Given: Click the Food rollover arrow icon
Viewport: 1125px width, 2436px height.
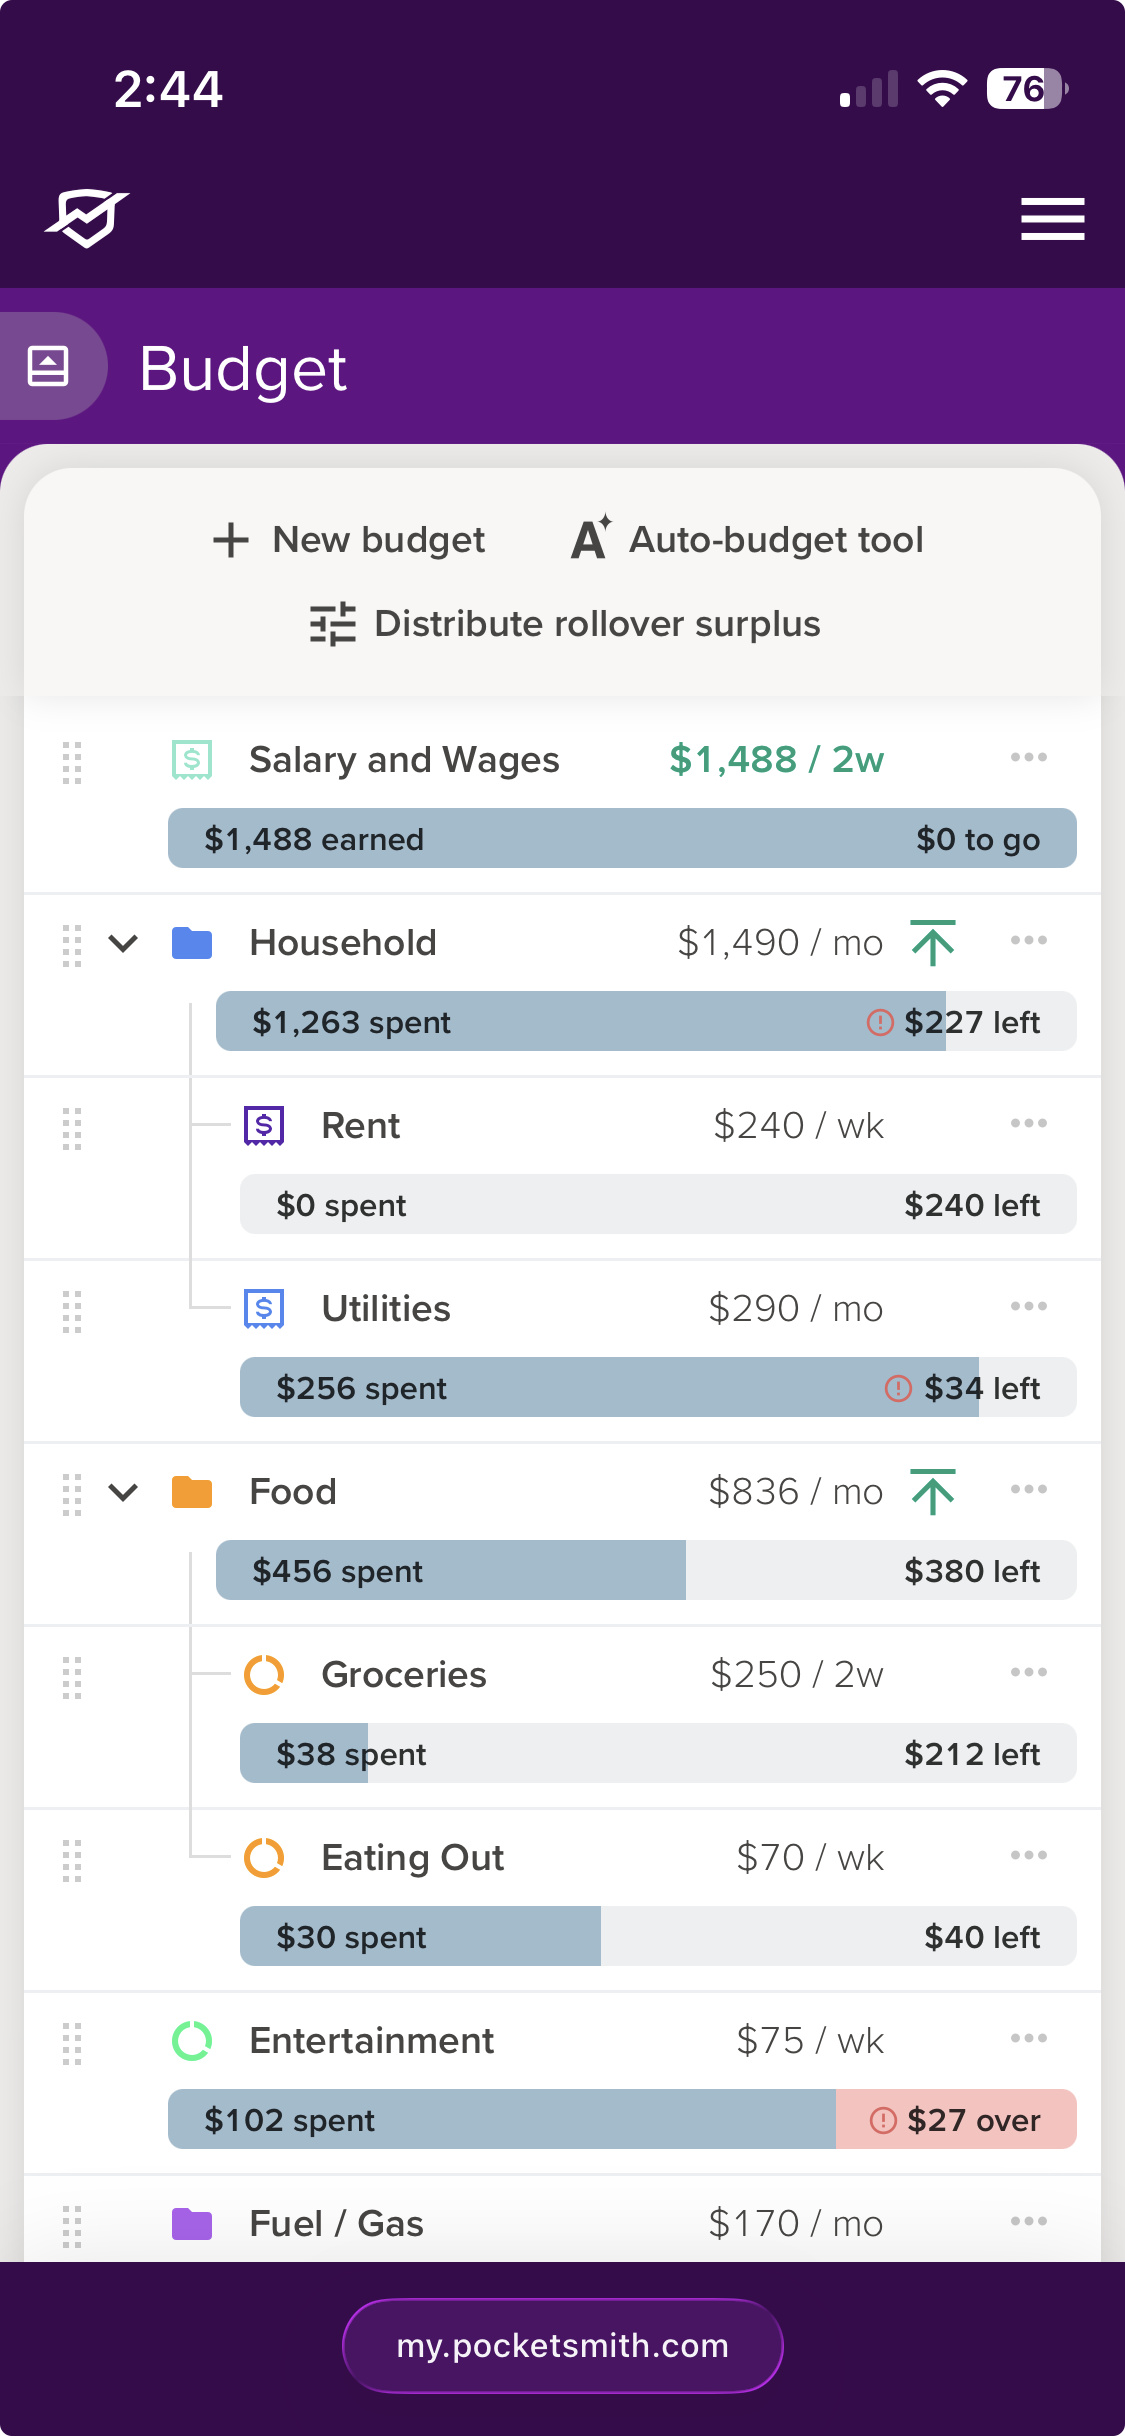Looking at the screenshot, I should tap(933, 1492).
